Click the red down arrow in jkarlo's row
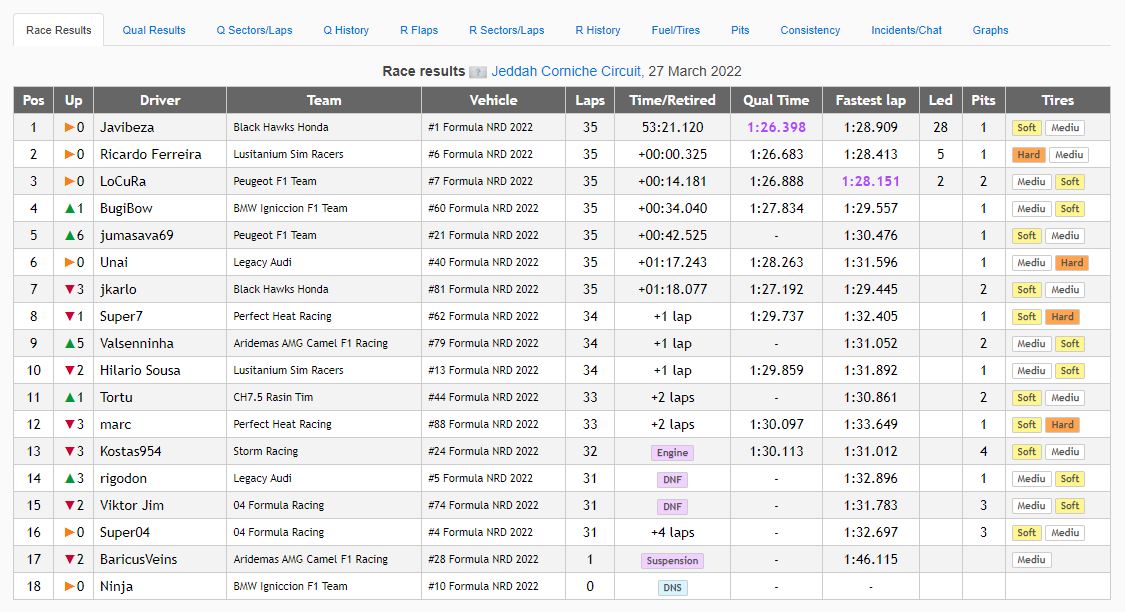Screen dimensions: 1125x612 [70, 289]
